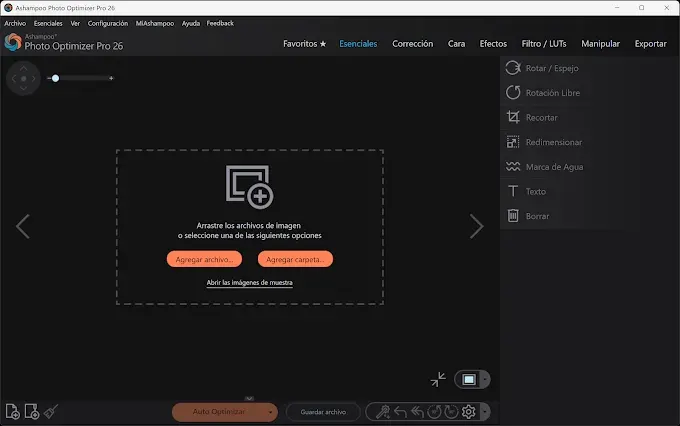Screen dimensions: 680x426
Task: Open the MiAshampoo menu
Action: point(155,23)
